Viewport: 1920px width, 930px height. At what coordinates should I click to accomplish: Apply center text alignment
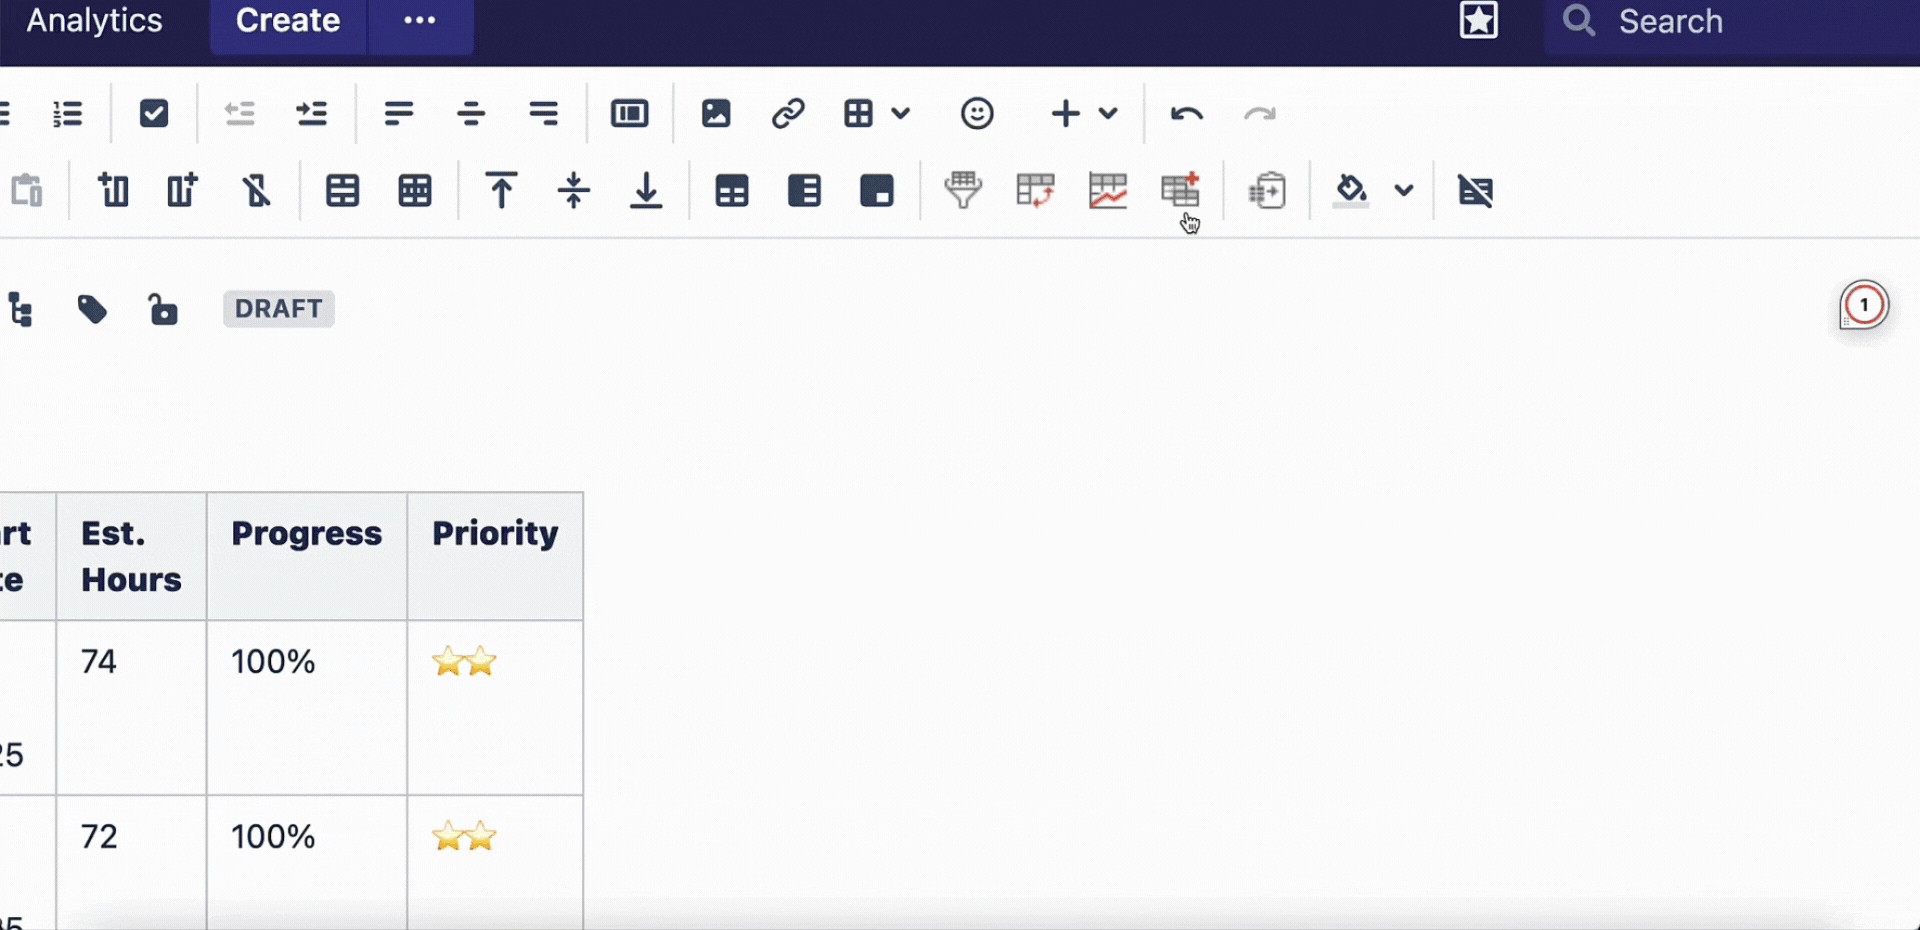tap(470, 113)
